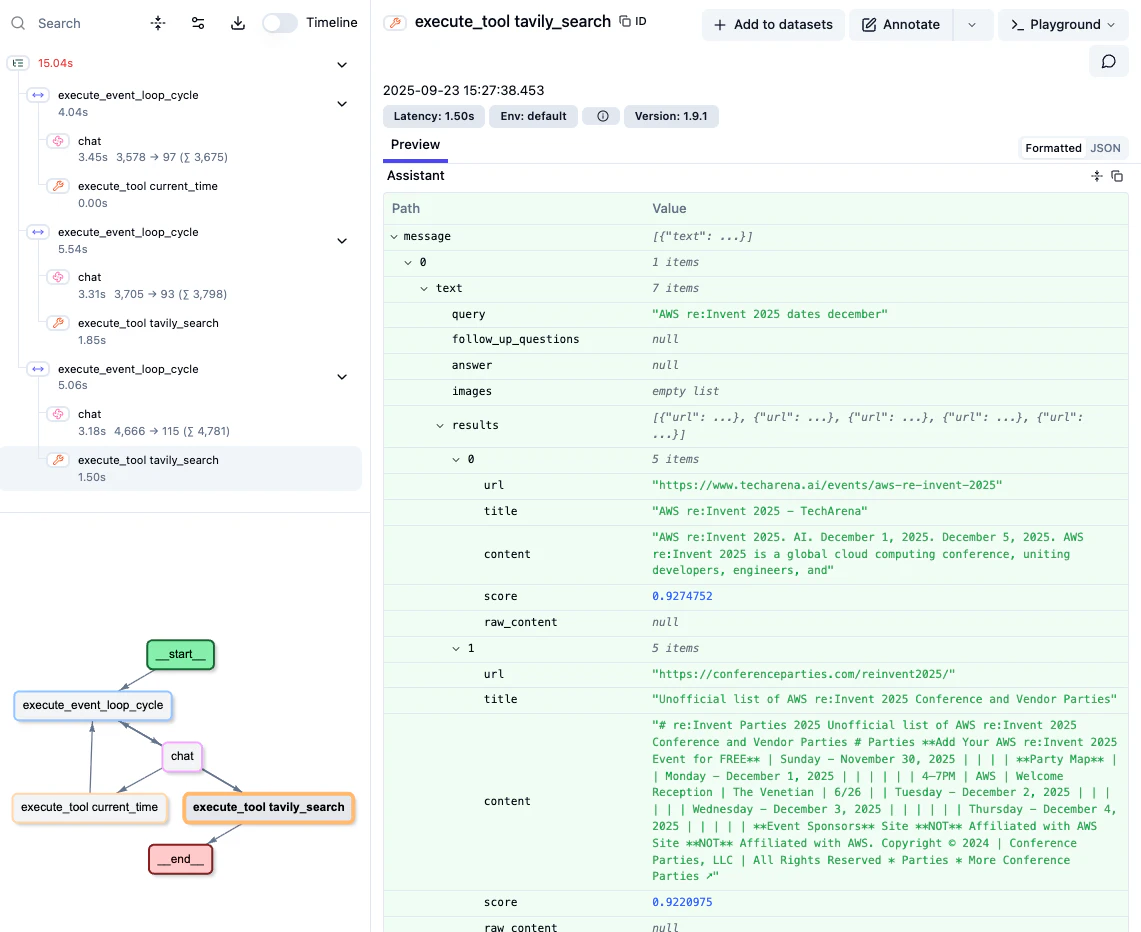Select the Formatted view
The height and width of the screenshot is (932, 1141).
[1053, 148]
